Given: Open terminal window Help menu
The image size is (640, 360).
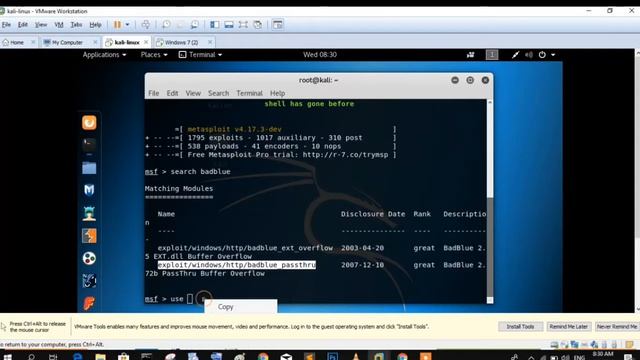Looking at the screenshot, I should [277, 93].
